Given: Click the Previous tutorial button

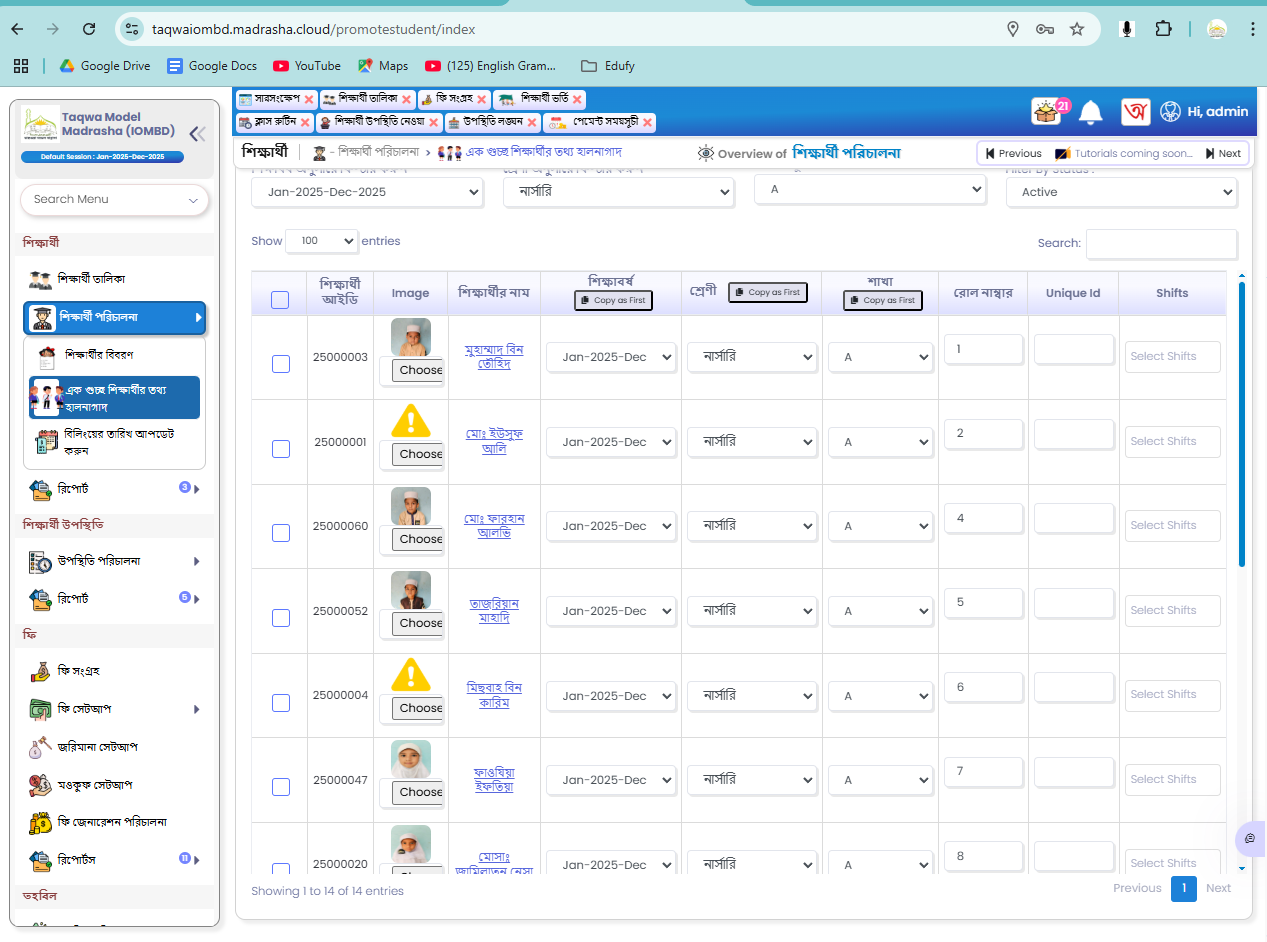Looking at the screenshot, I should 1013,153.
